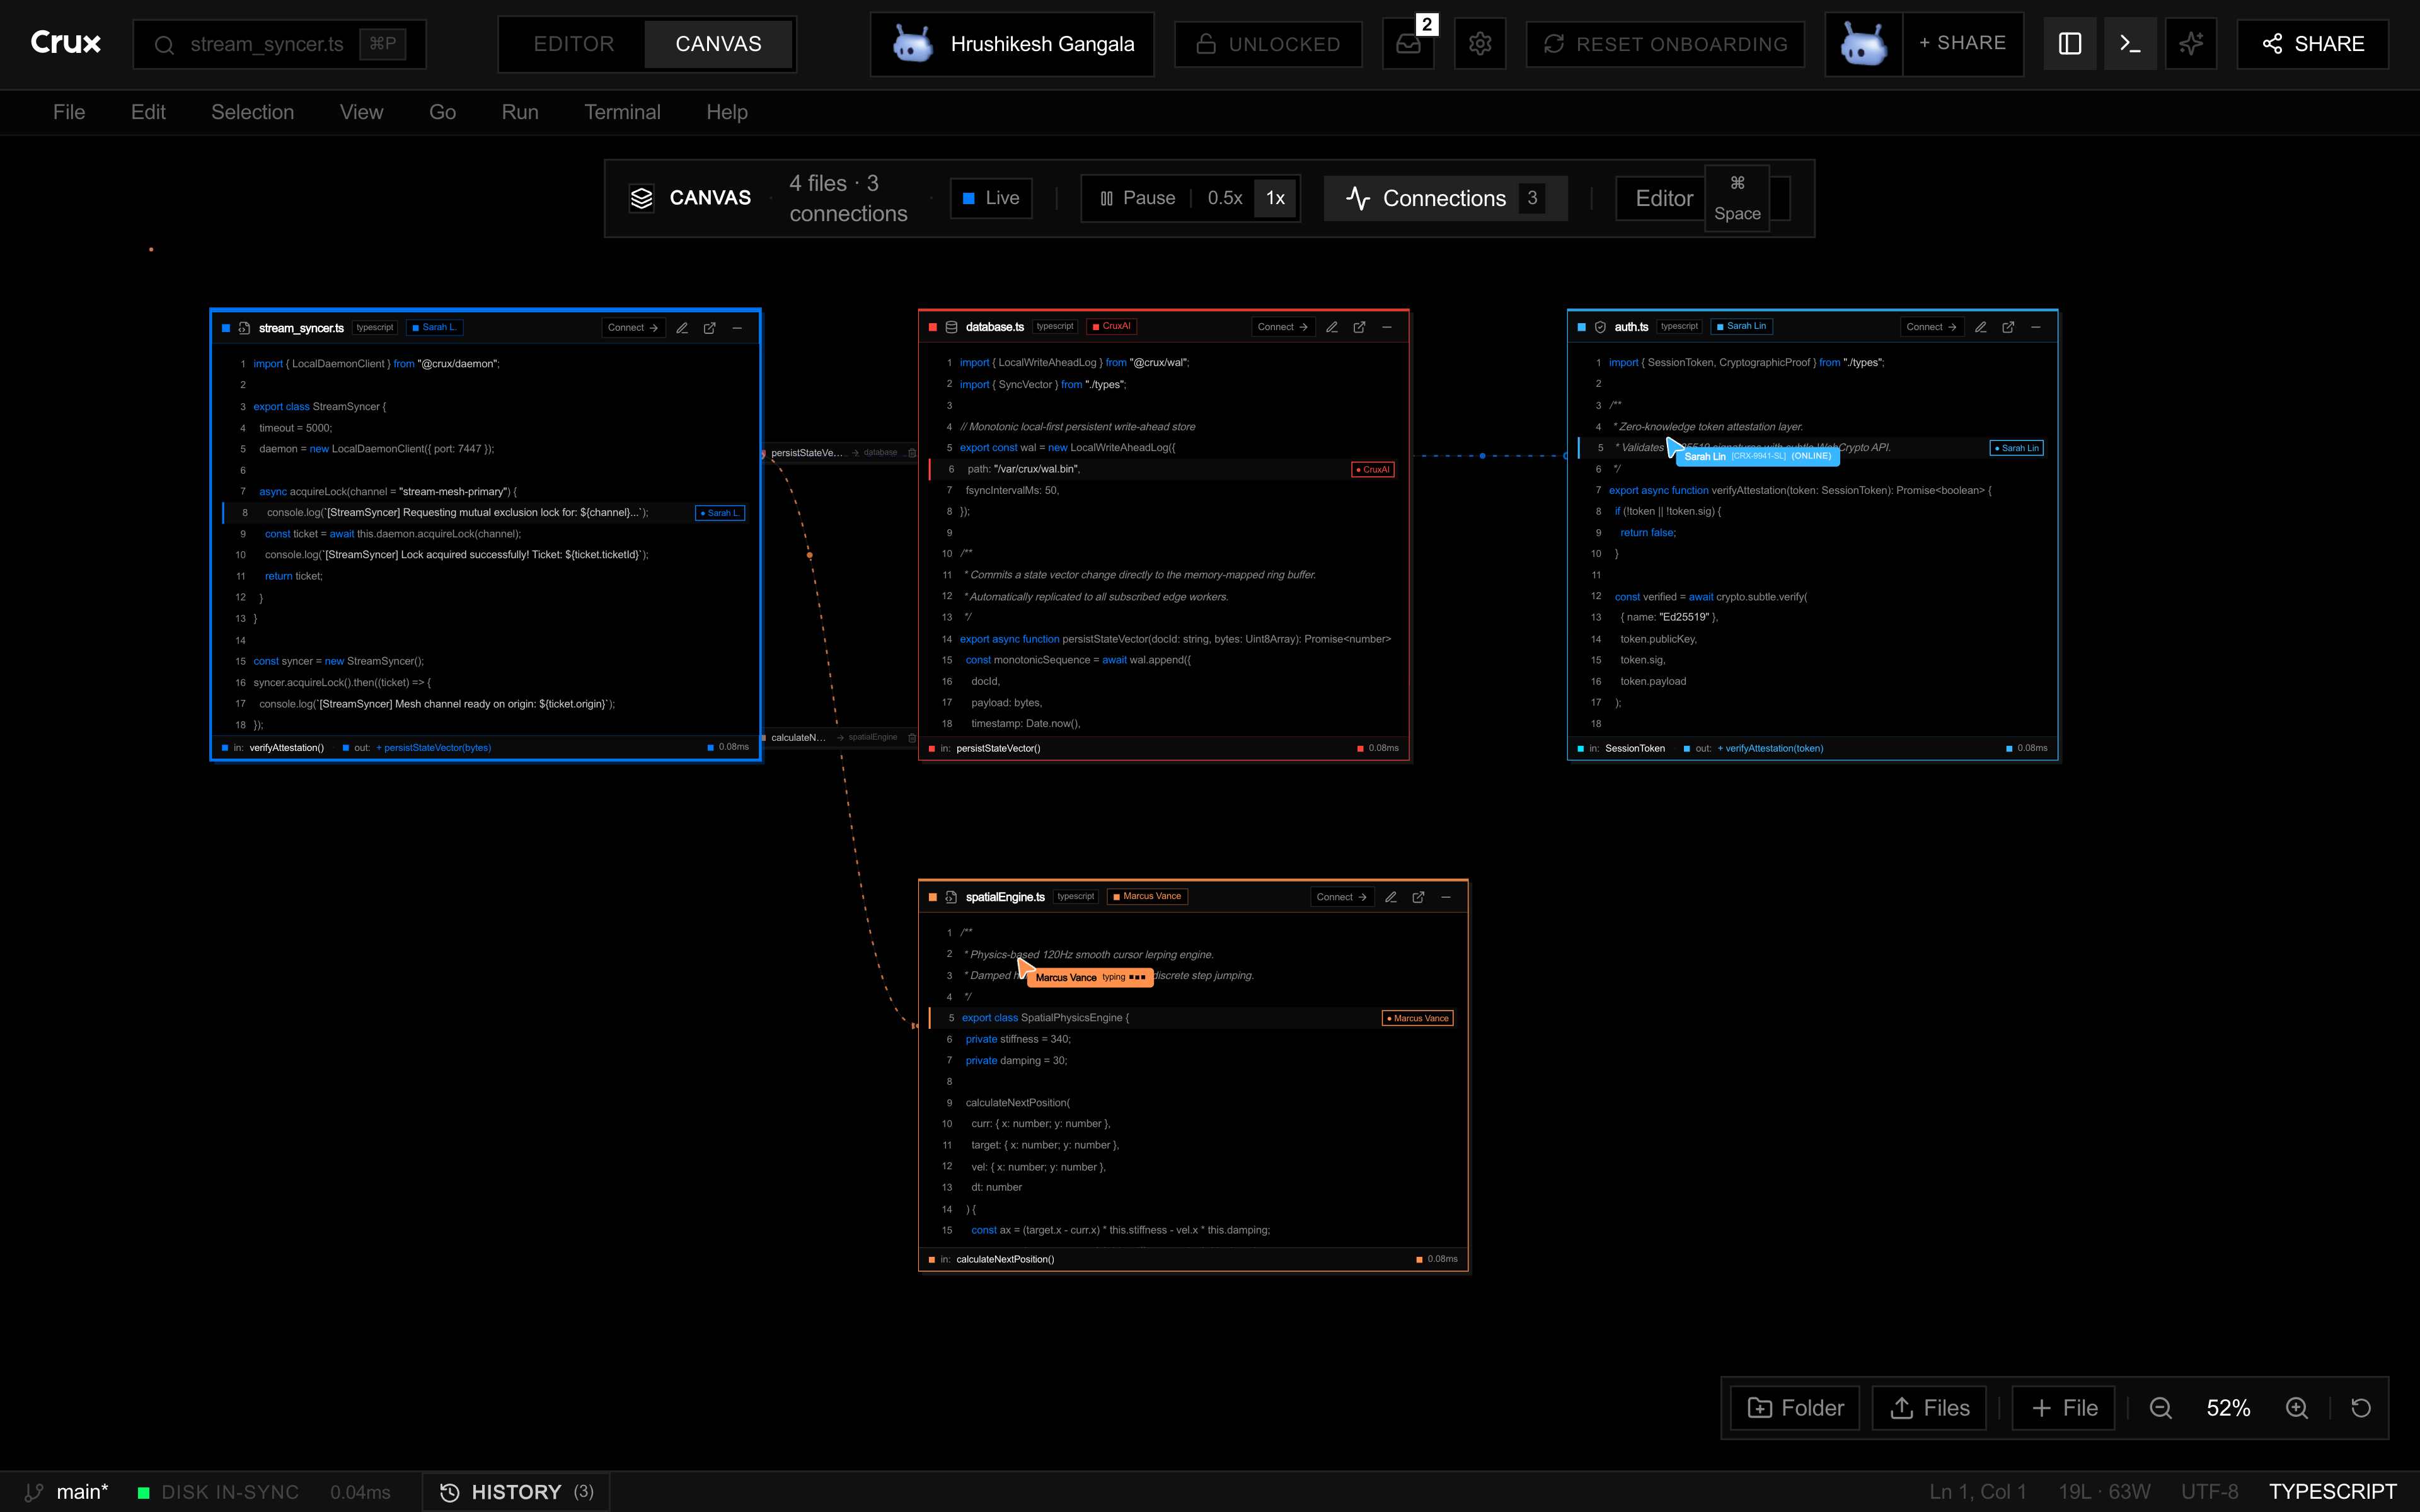Zoom in the canvas

point(2297,1408)
